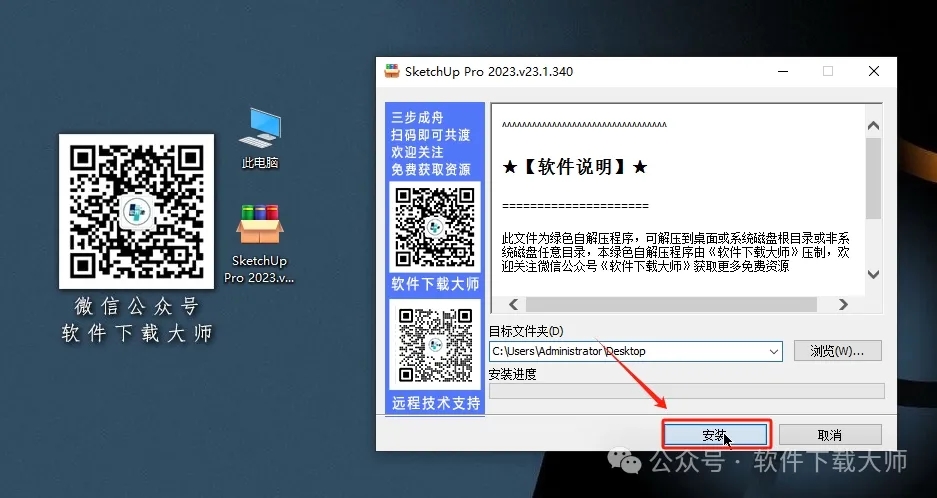Click the 三步成舟 text in the sidebar
937x498 pixels.
(417, 117)
